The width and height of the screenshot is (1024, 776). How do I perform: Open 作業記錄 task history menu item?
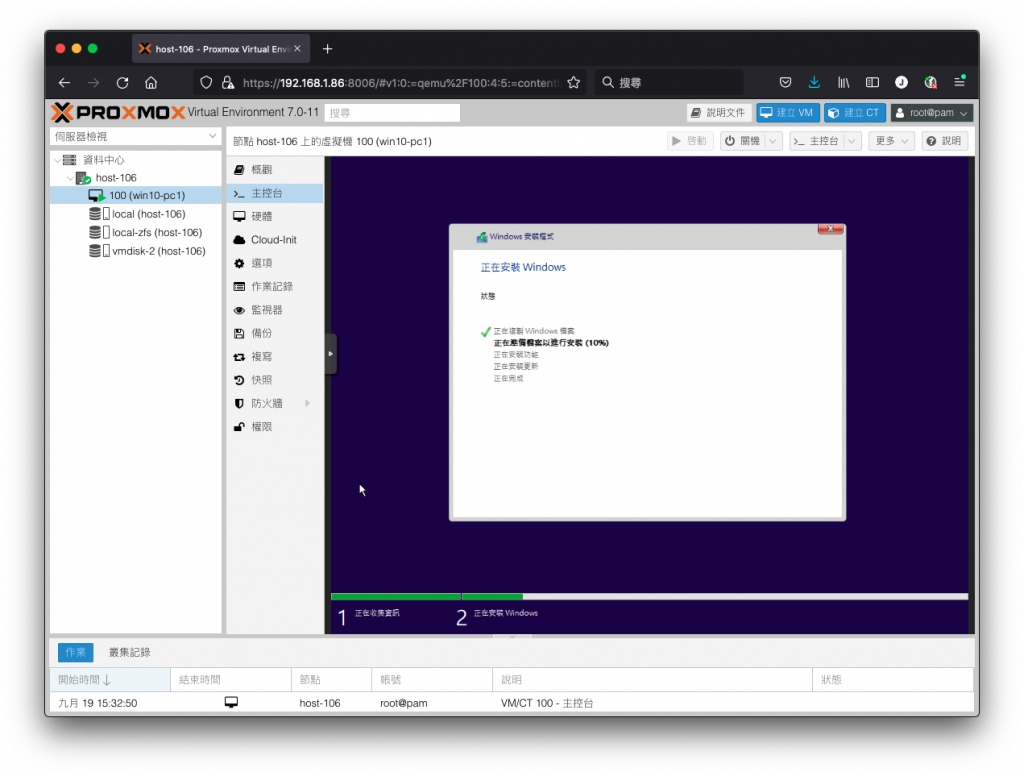[276, 287]
